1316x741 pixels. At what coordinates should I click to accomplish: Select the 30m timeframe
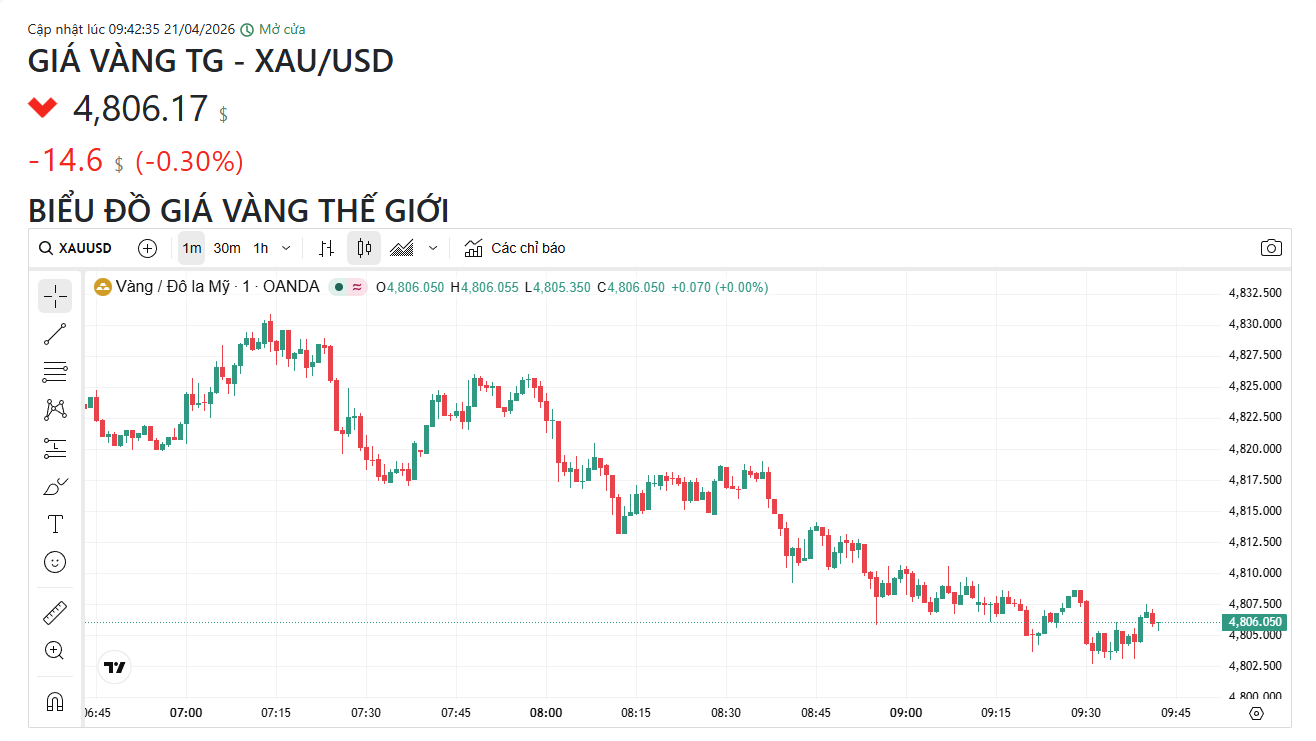pos(227,248)
